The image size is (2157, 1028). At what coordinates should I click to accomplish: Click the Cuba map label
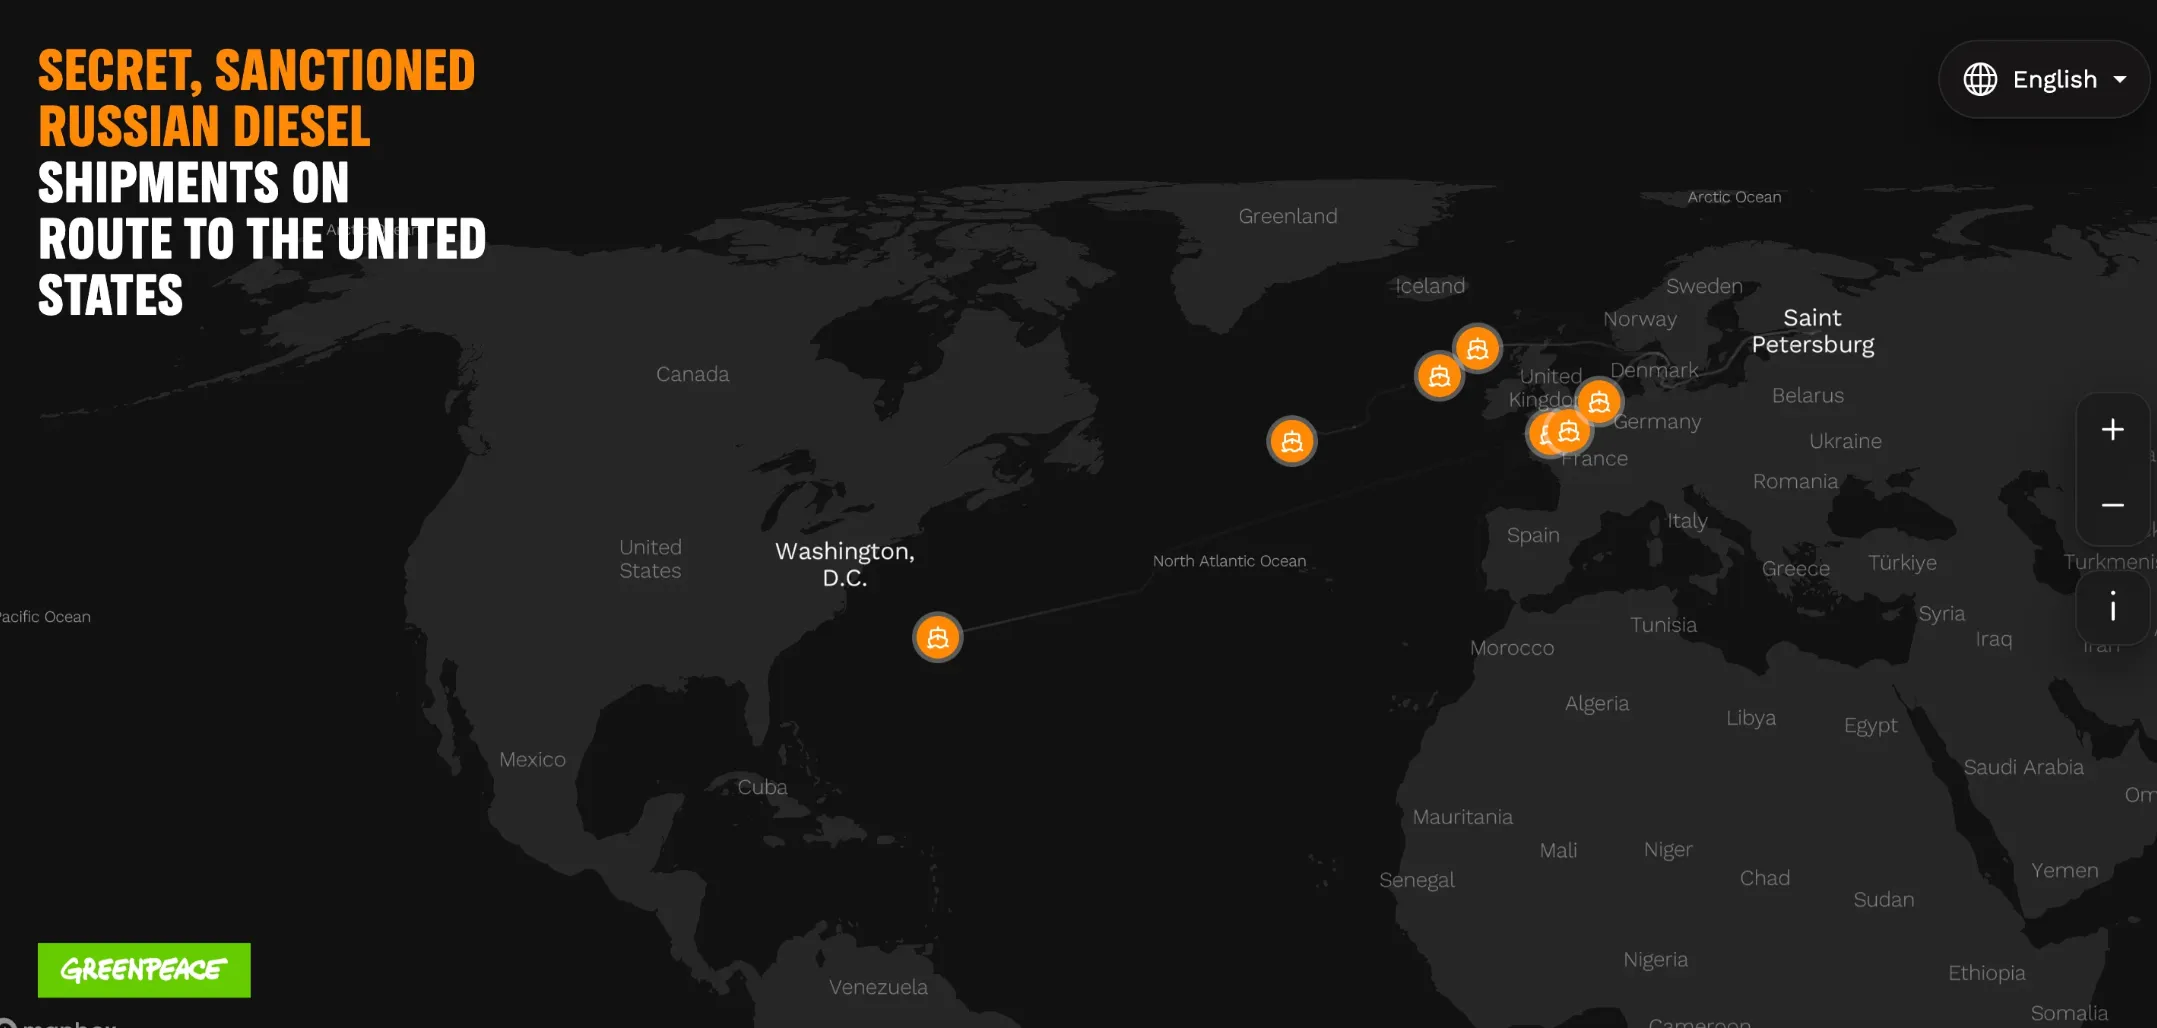[762, 787]
